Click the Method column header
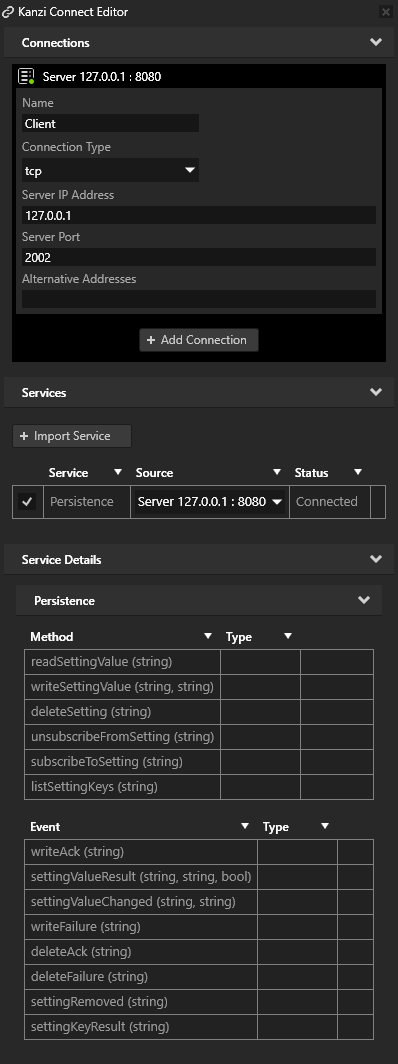 coord(52,636)
